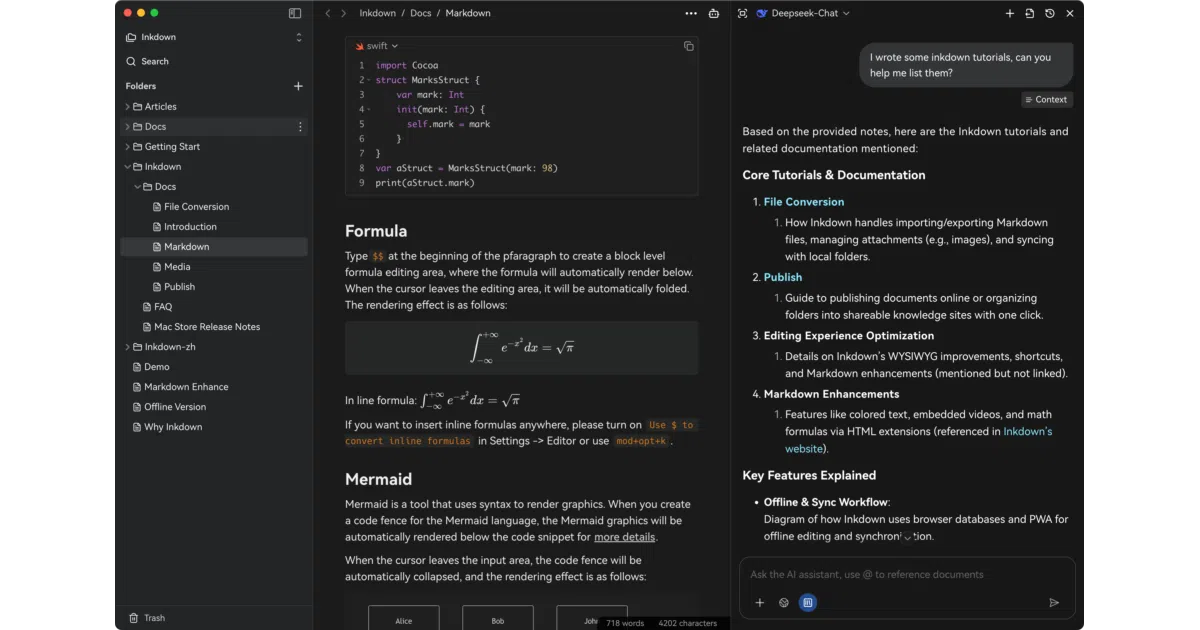Click the Bob mermaid node
The width and height of the screenshot is (1200, 630).
click(498, 618)
